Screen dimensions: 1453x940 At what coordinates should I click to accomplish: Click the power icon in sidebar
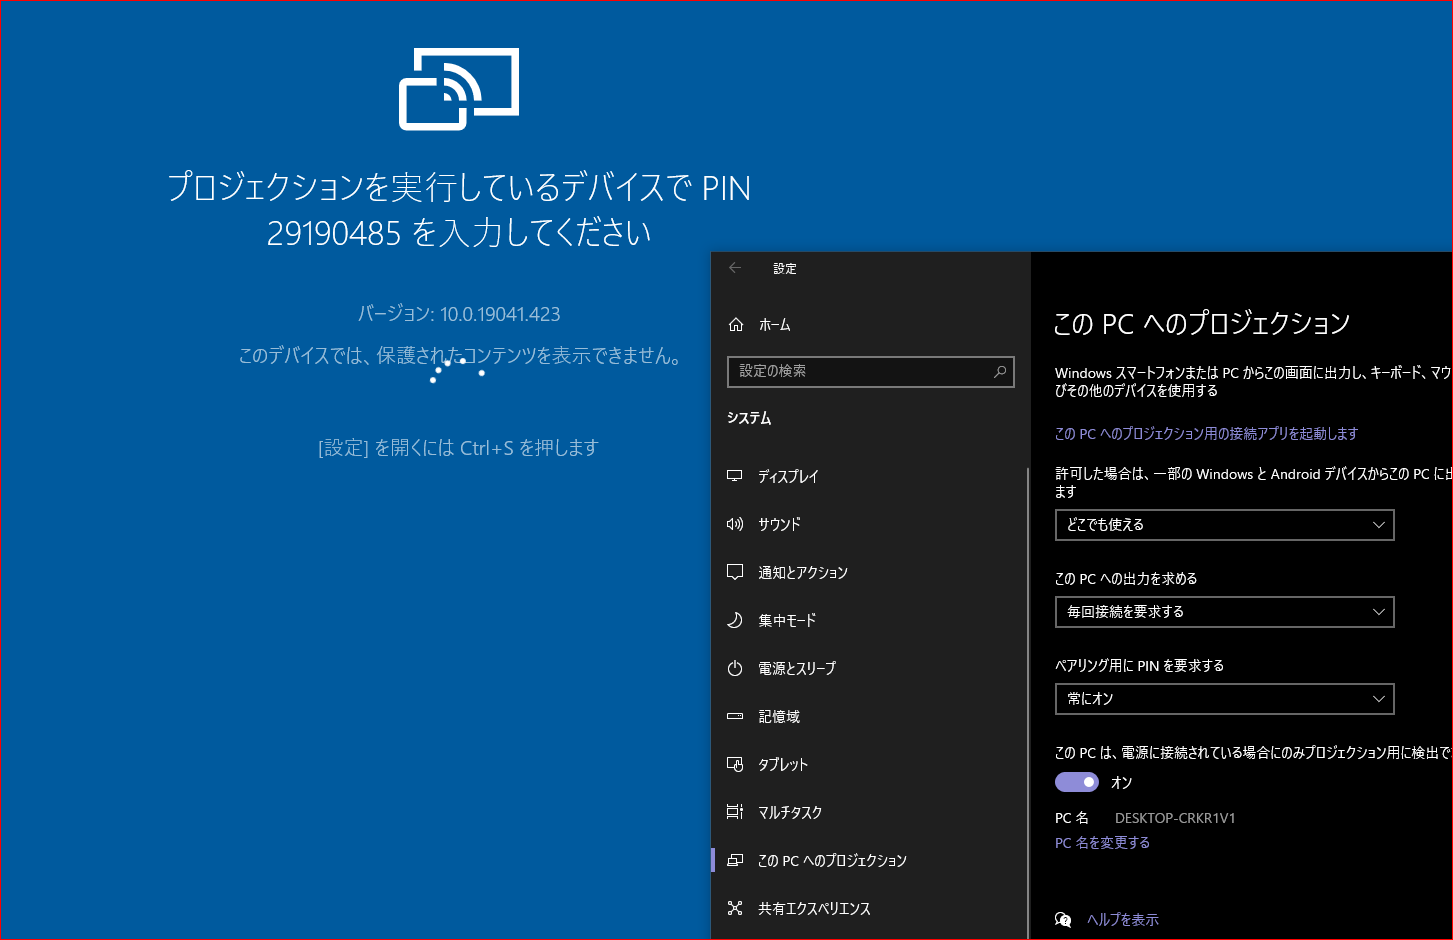pyautogui.click(x=735, y=668)
